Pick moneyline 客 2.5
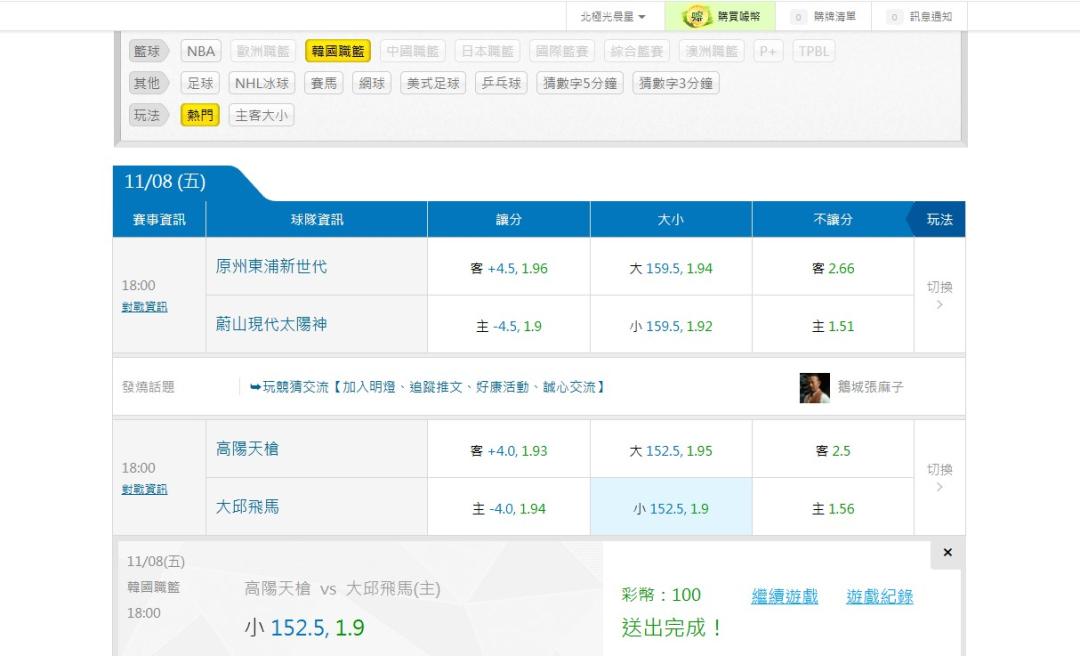1080x656 pixels. [833, 451]
